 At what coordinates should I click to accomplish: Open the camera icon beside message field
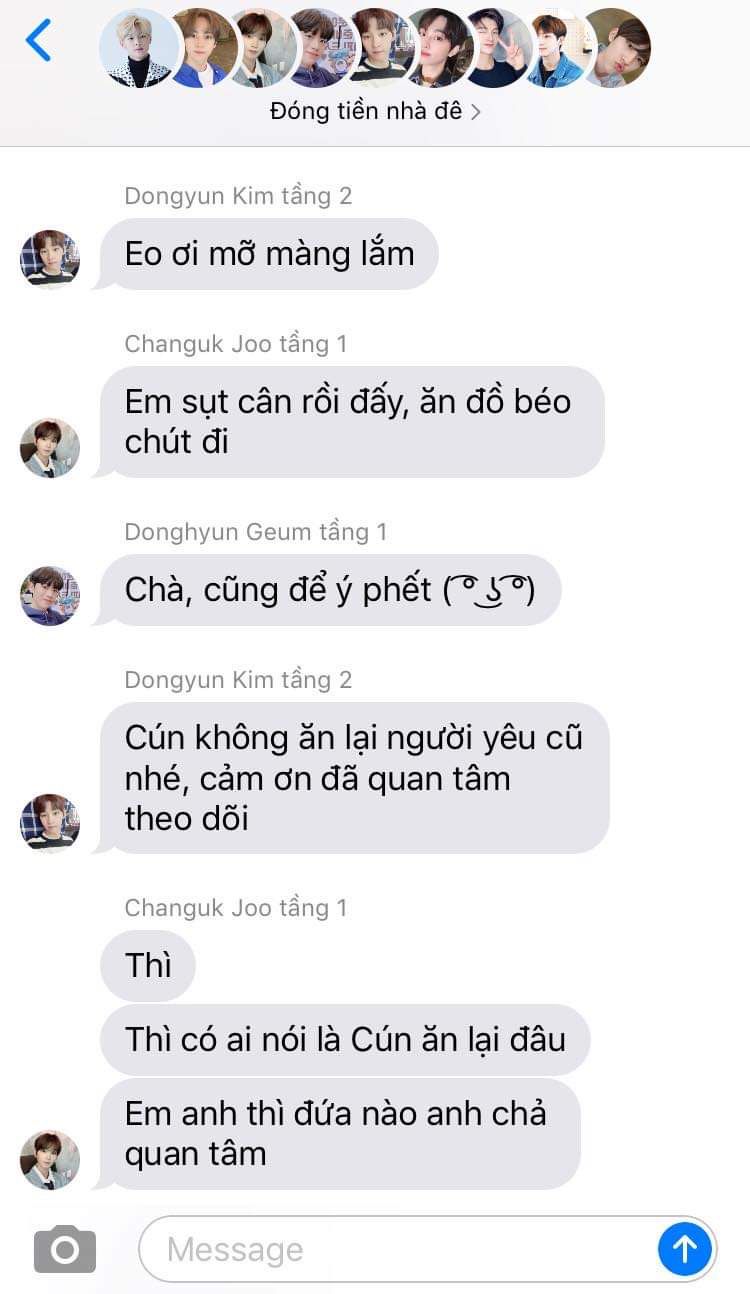click(65, 1249)
